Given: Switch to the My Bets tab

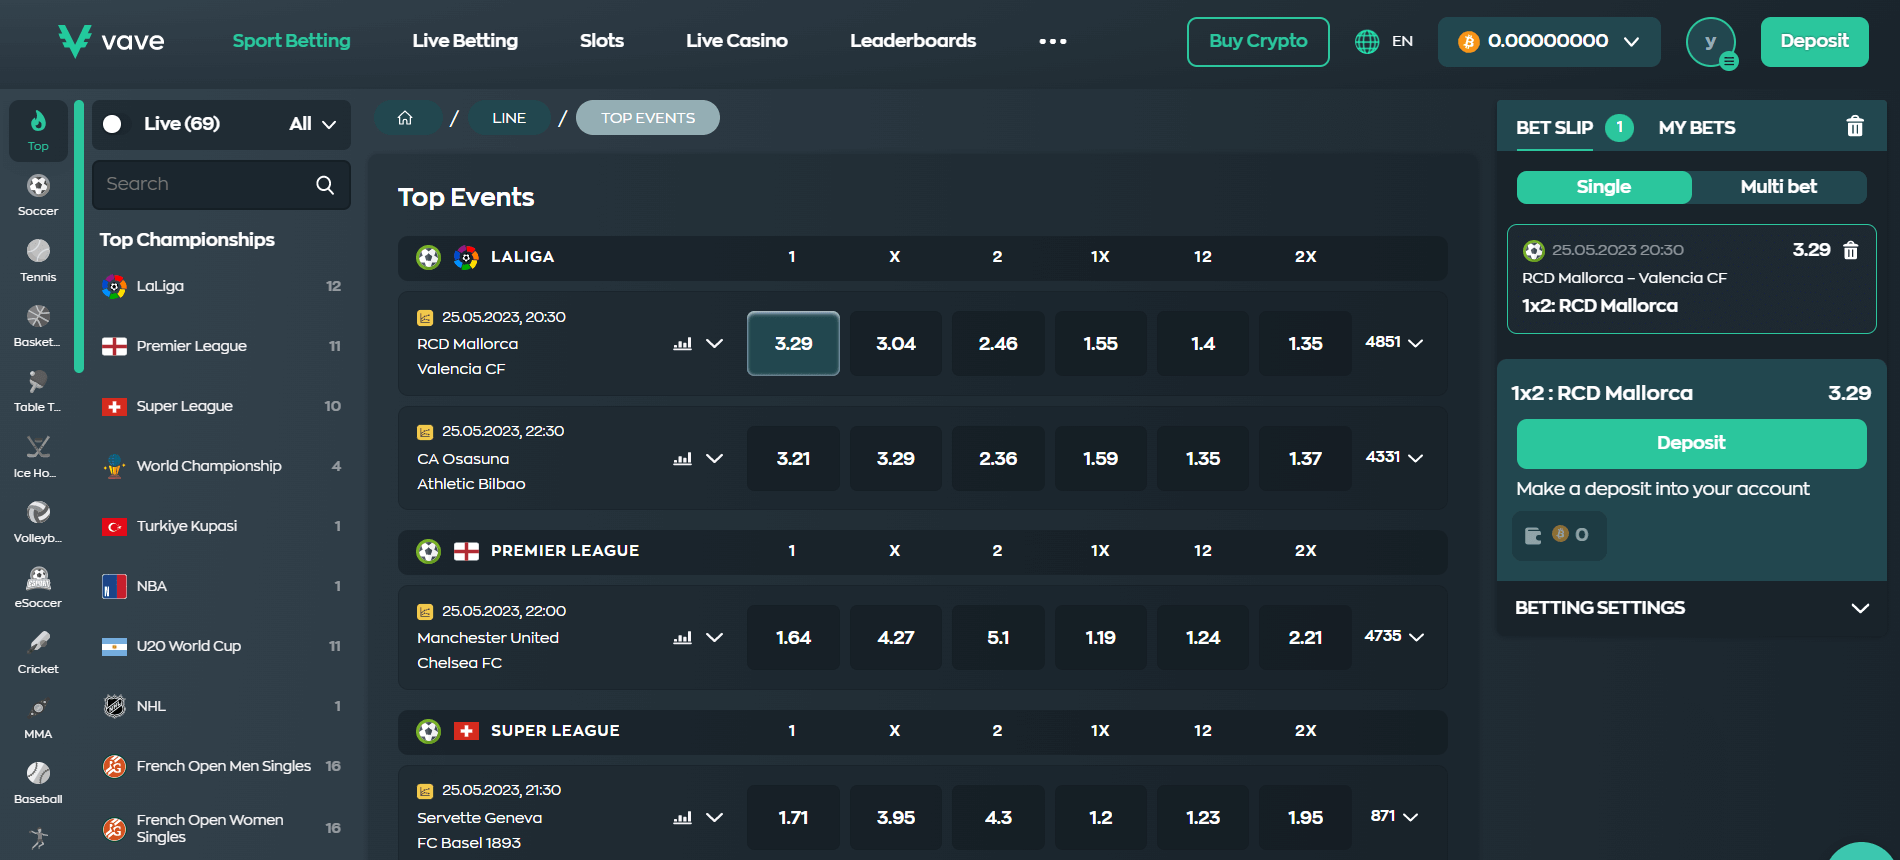Looking at the screenshot, I should [1696, 128].
